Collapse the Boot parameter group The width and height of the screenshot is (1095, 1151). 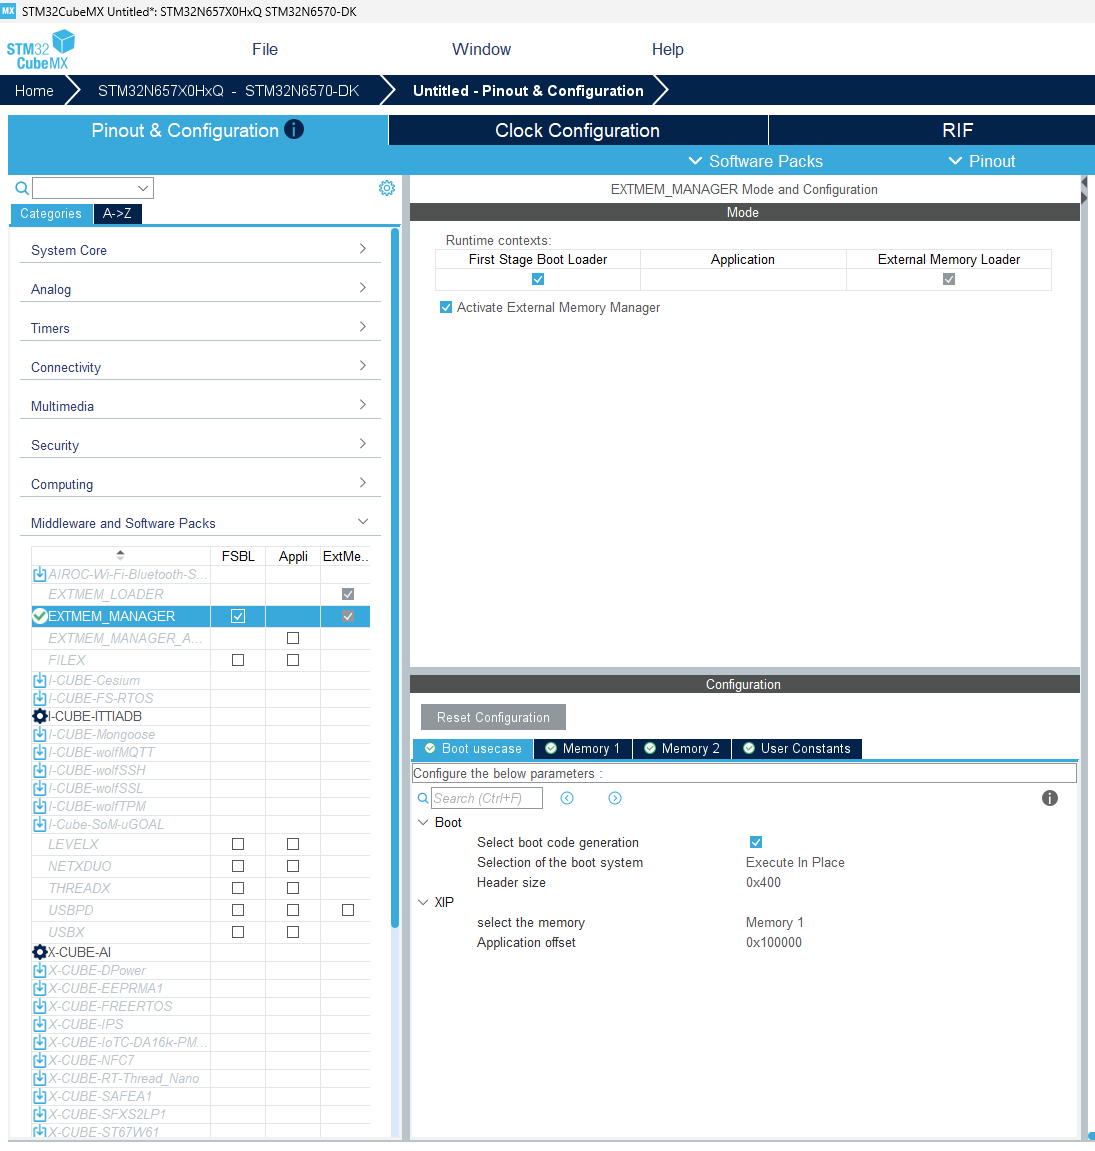423,822
